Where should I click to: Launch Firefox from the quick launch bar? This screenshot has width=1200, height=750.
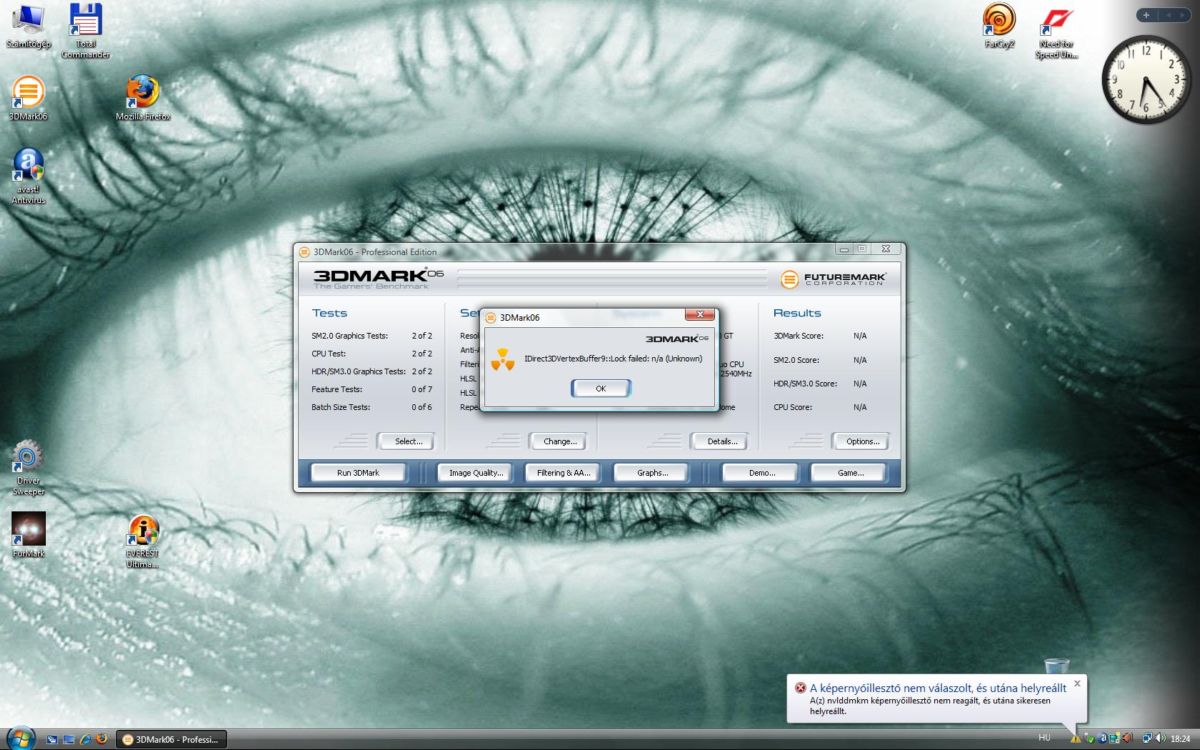click(x=102, y=739)
